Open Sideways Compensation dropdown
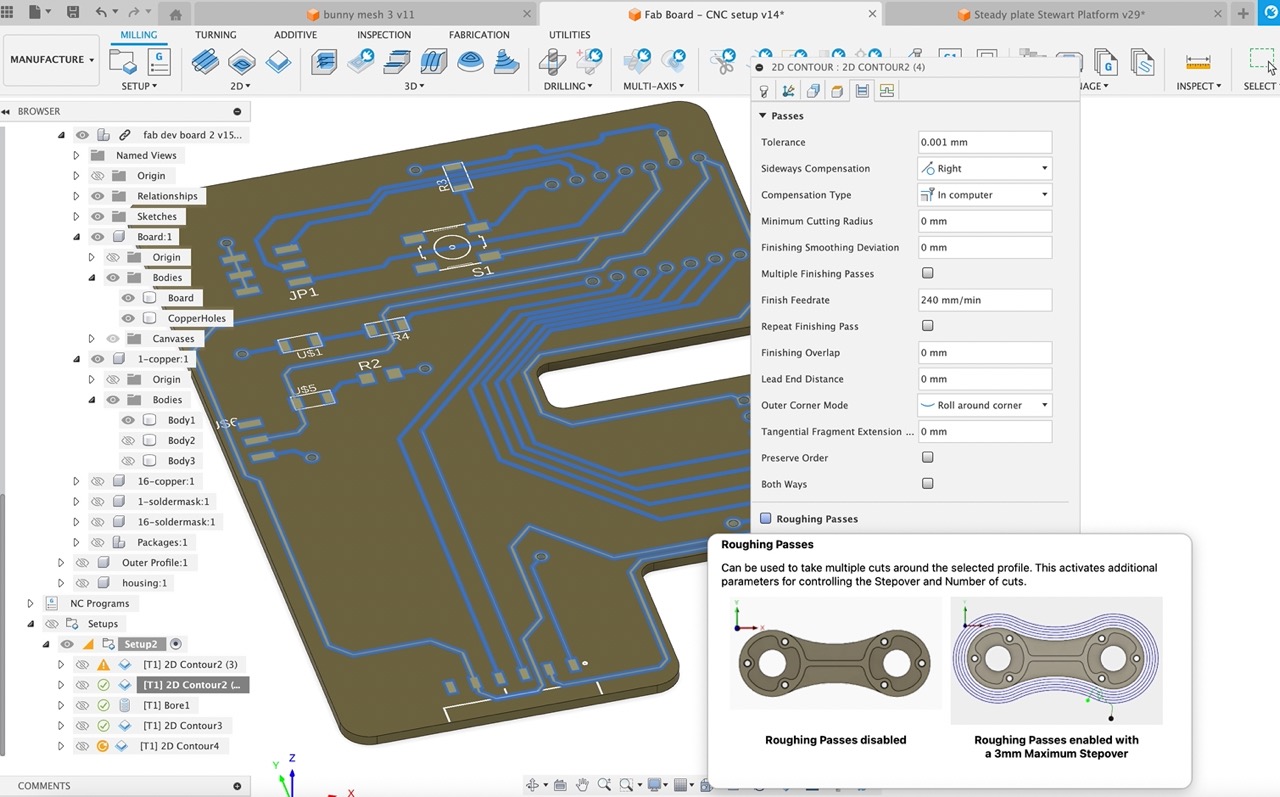This screenshot has height=797, width=1280. click(x=984, y=168)
